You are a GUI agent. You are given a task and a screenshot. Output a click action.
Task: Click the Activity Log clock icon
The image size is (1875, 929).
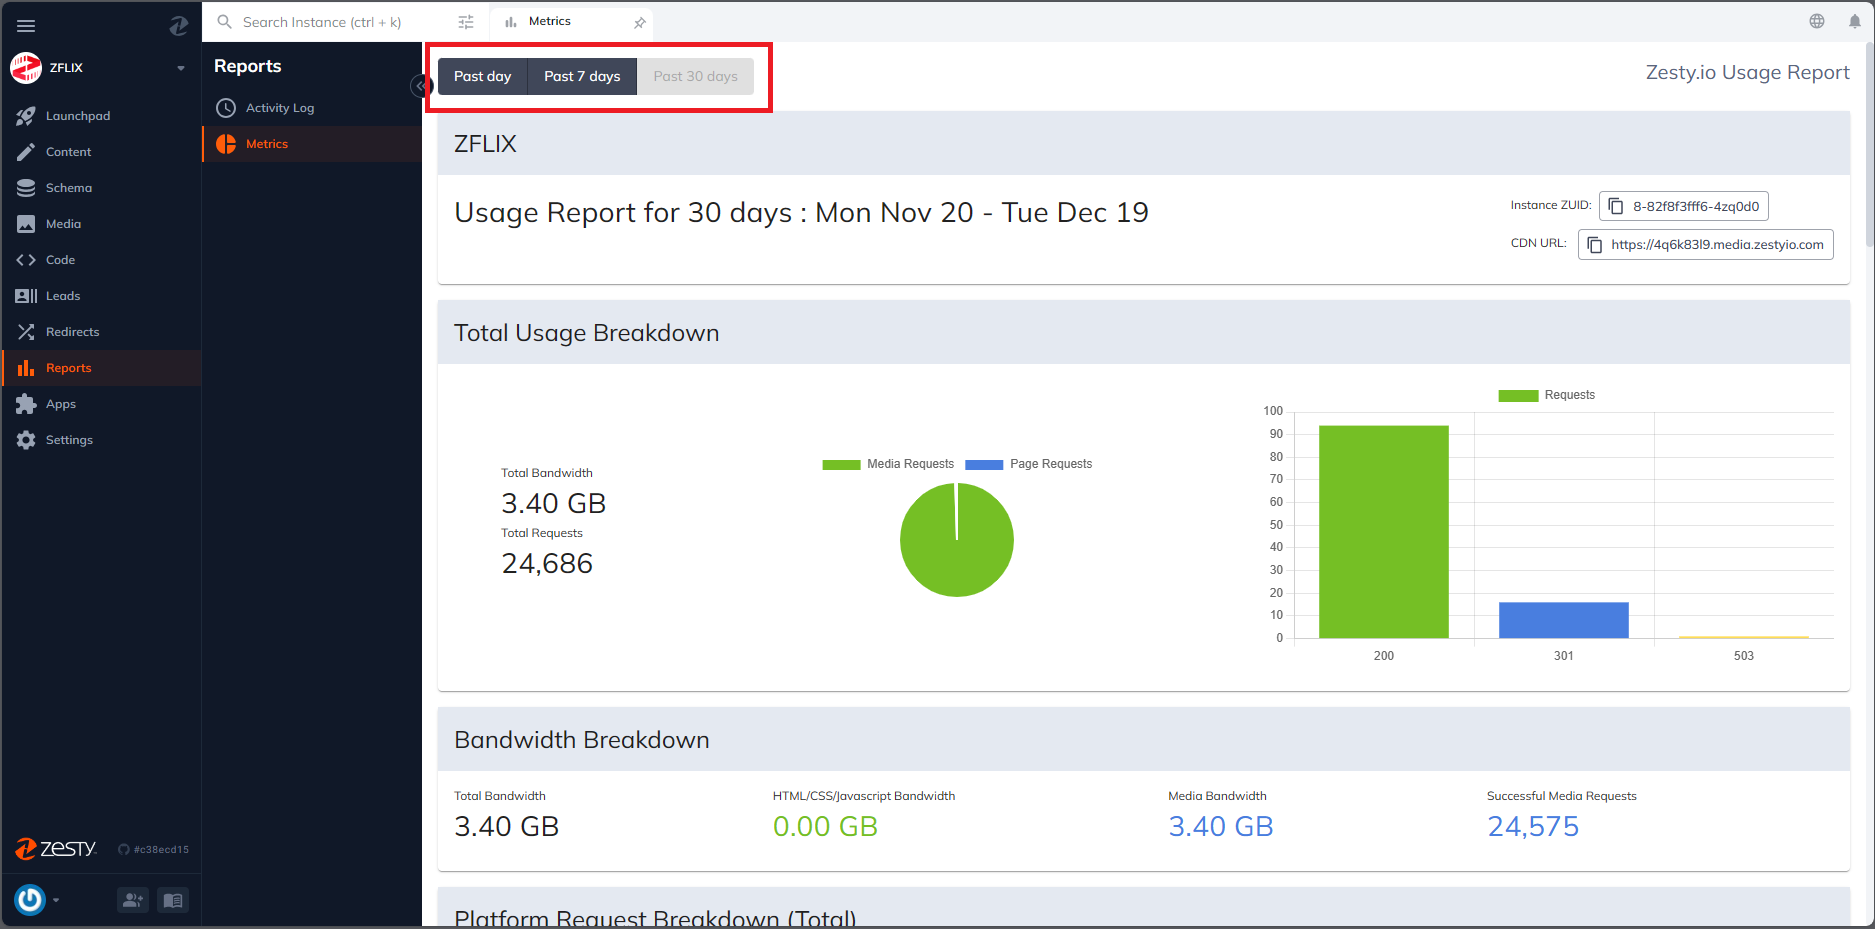click(x=226, y=108)
